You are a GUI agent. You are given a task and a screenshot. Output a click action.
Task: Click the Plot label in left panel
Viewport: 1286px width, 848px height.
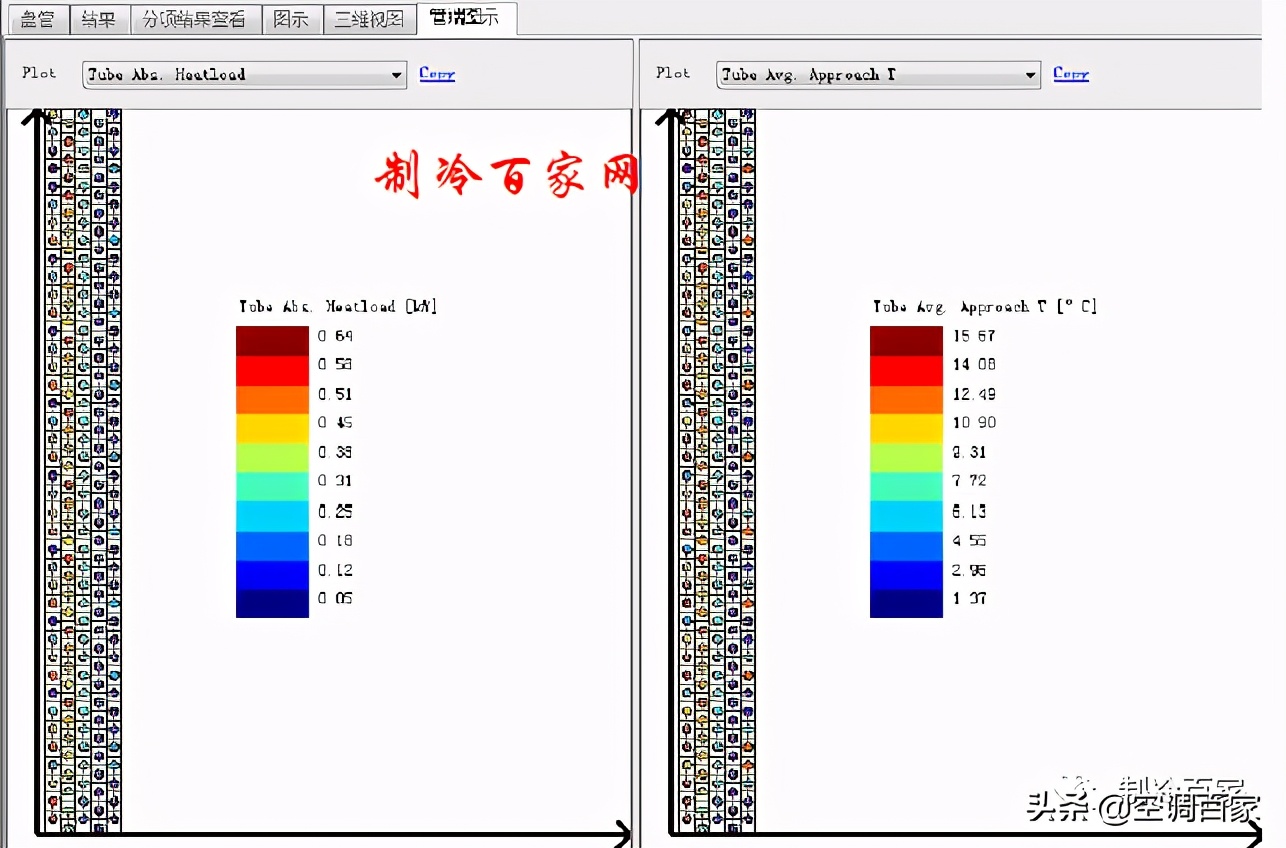point(39,73)
